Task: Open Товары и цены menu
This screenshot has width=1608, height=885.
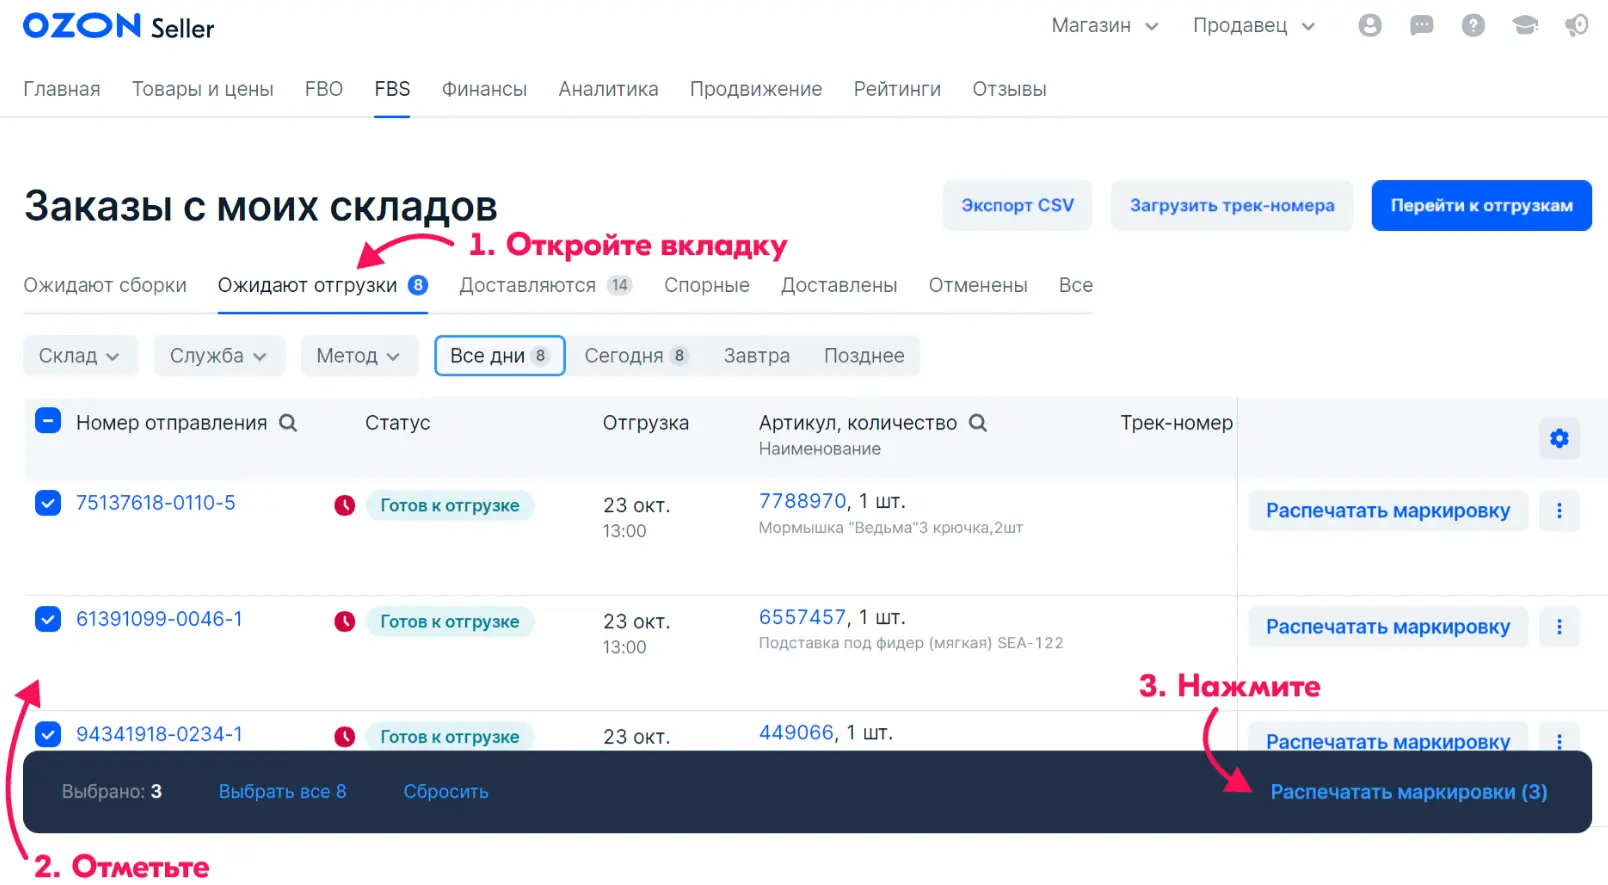Action: (203, 89)
